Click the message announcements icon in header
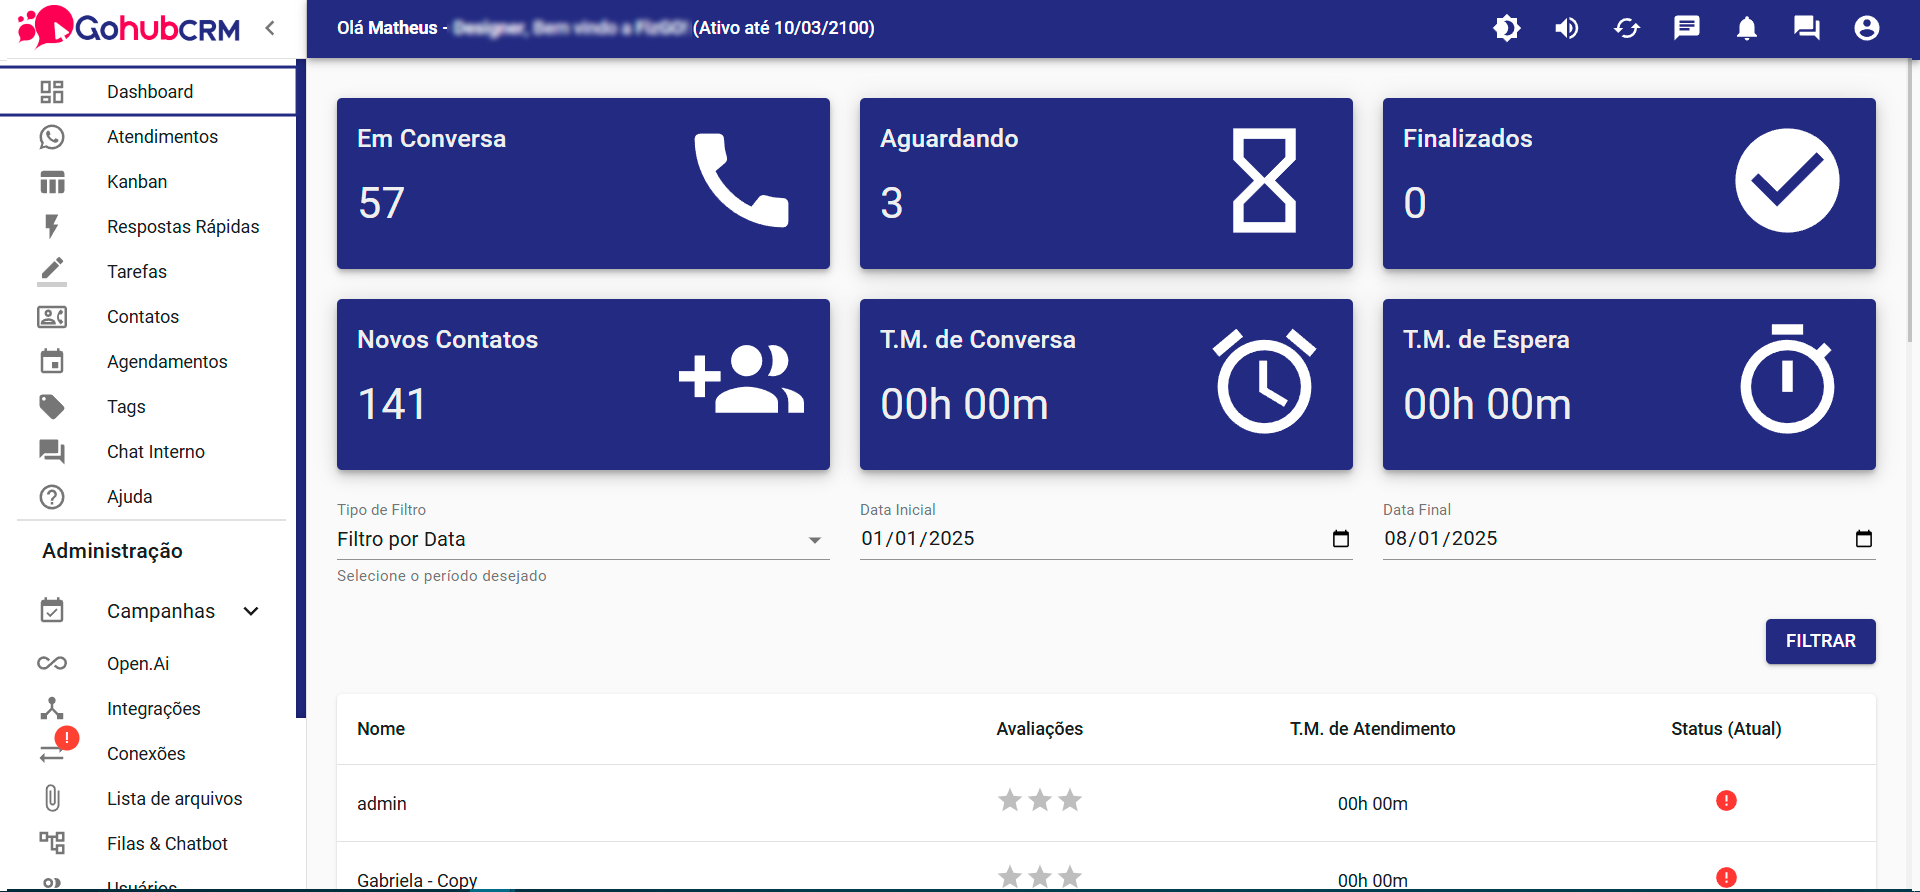 click(1686, 28)
